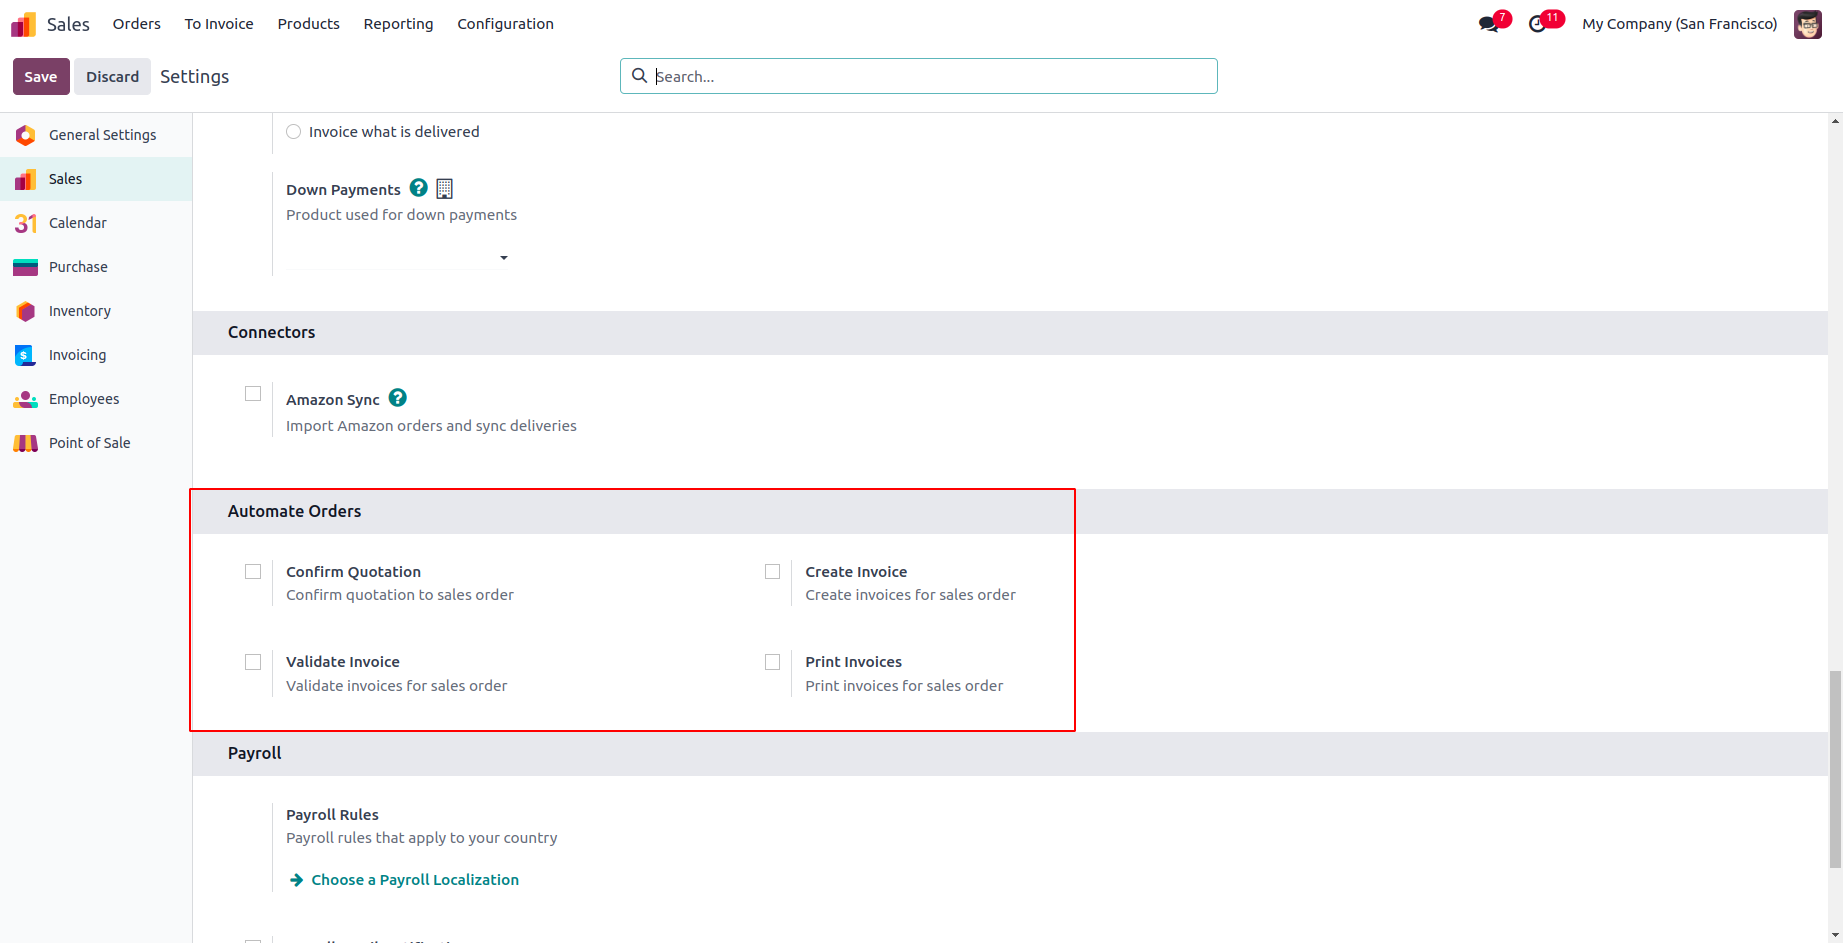Open the company switcher My Company
This screenshot has height=943, width=1843.
[x=1679, y=24]
